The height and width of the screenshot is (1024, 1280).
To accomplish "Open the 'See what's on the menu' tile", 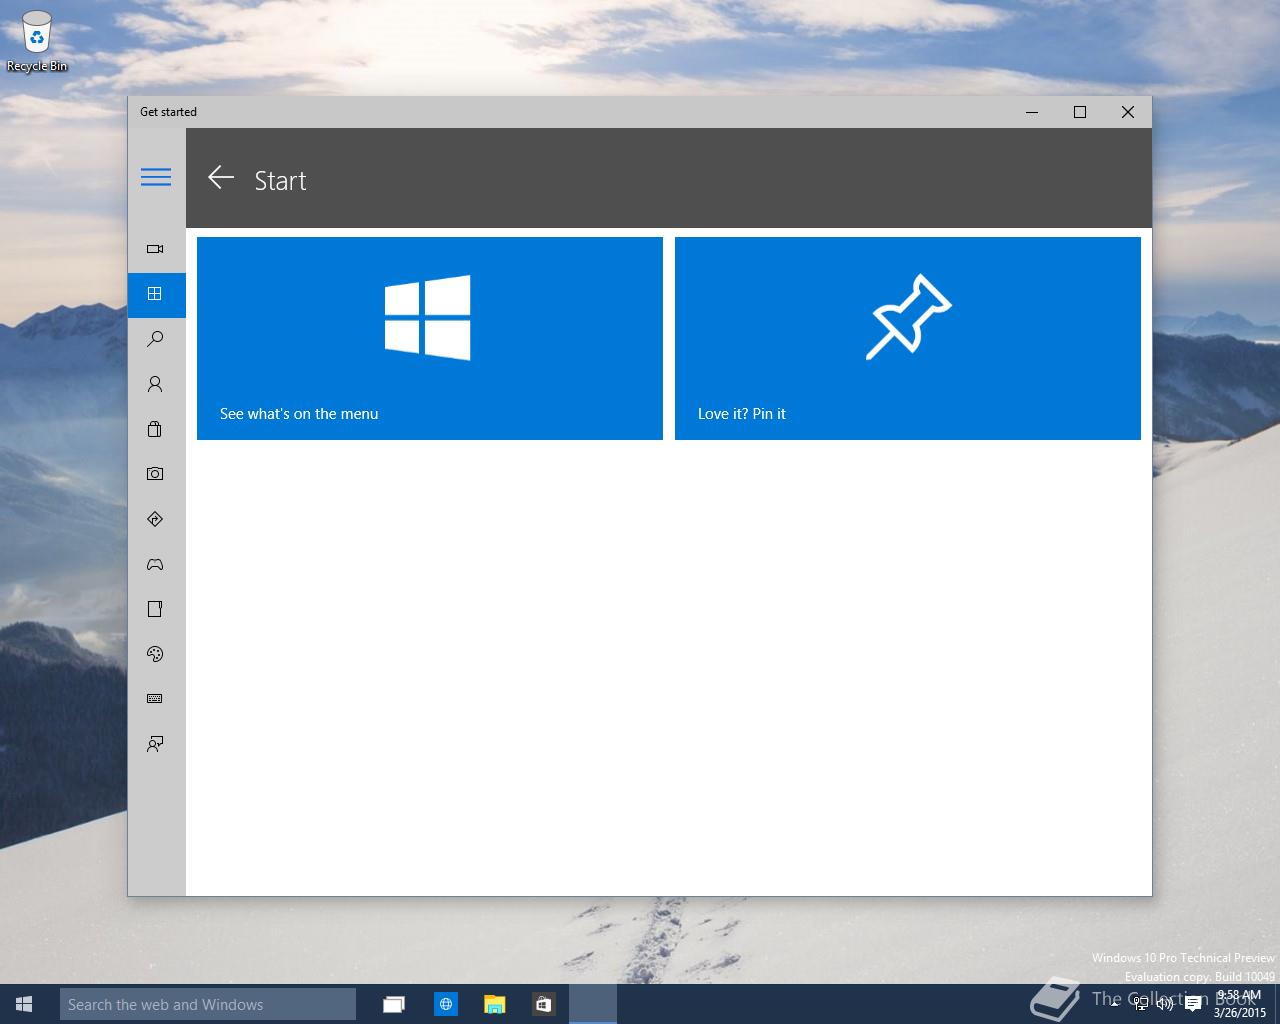I will coord(430,338).
